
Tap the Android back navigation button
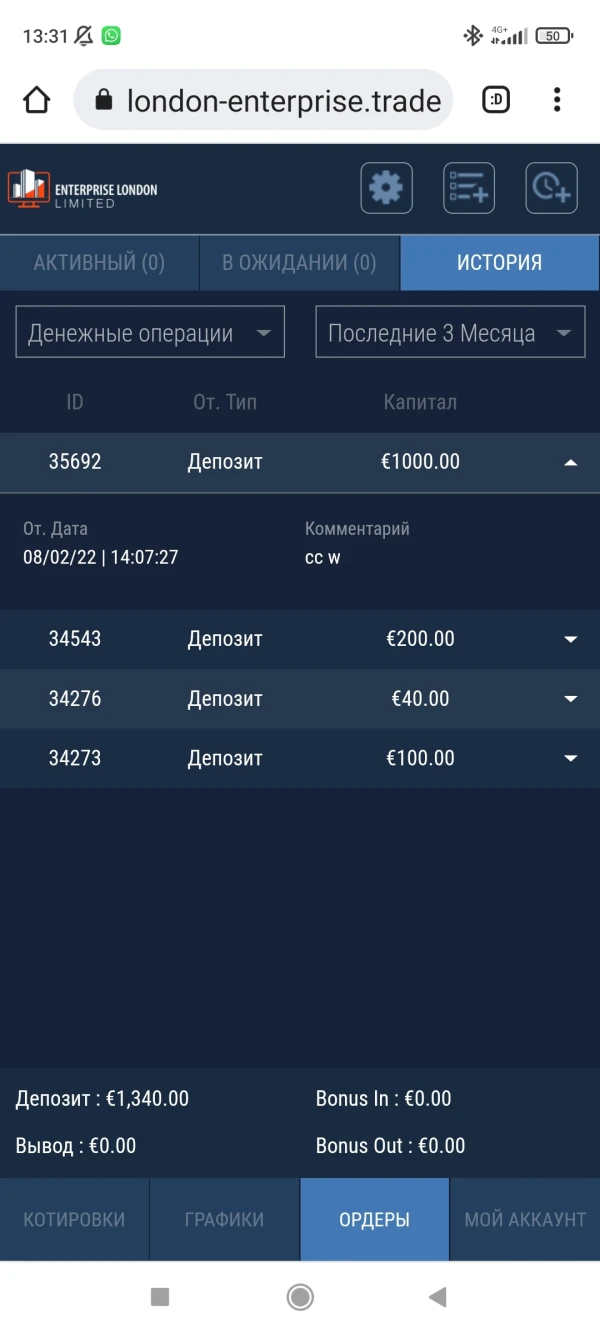(x=437, y=1297)
